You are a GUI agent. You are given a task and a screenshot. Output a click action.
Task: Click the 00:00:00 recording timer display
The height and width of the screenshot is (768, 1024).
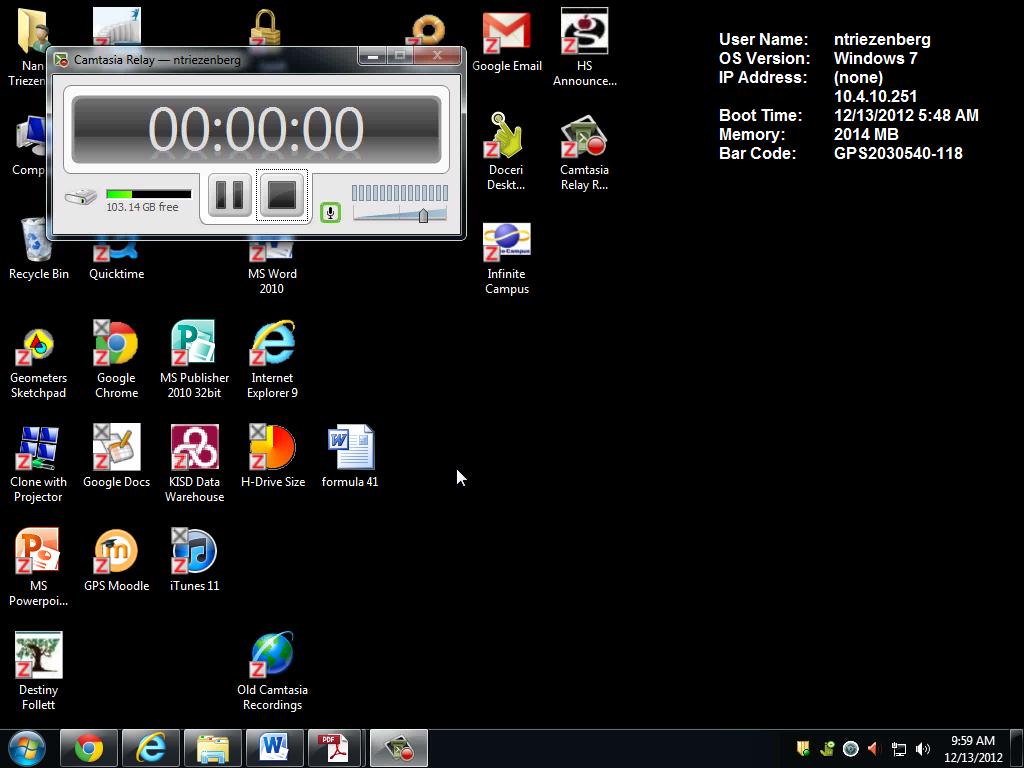[x=256, y=129]
